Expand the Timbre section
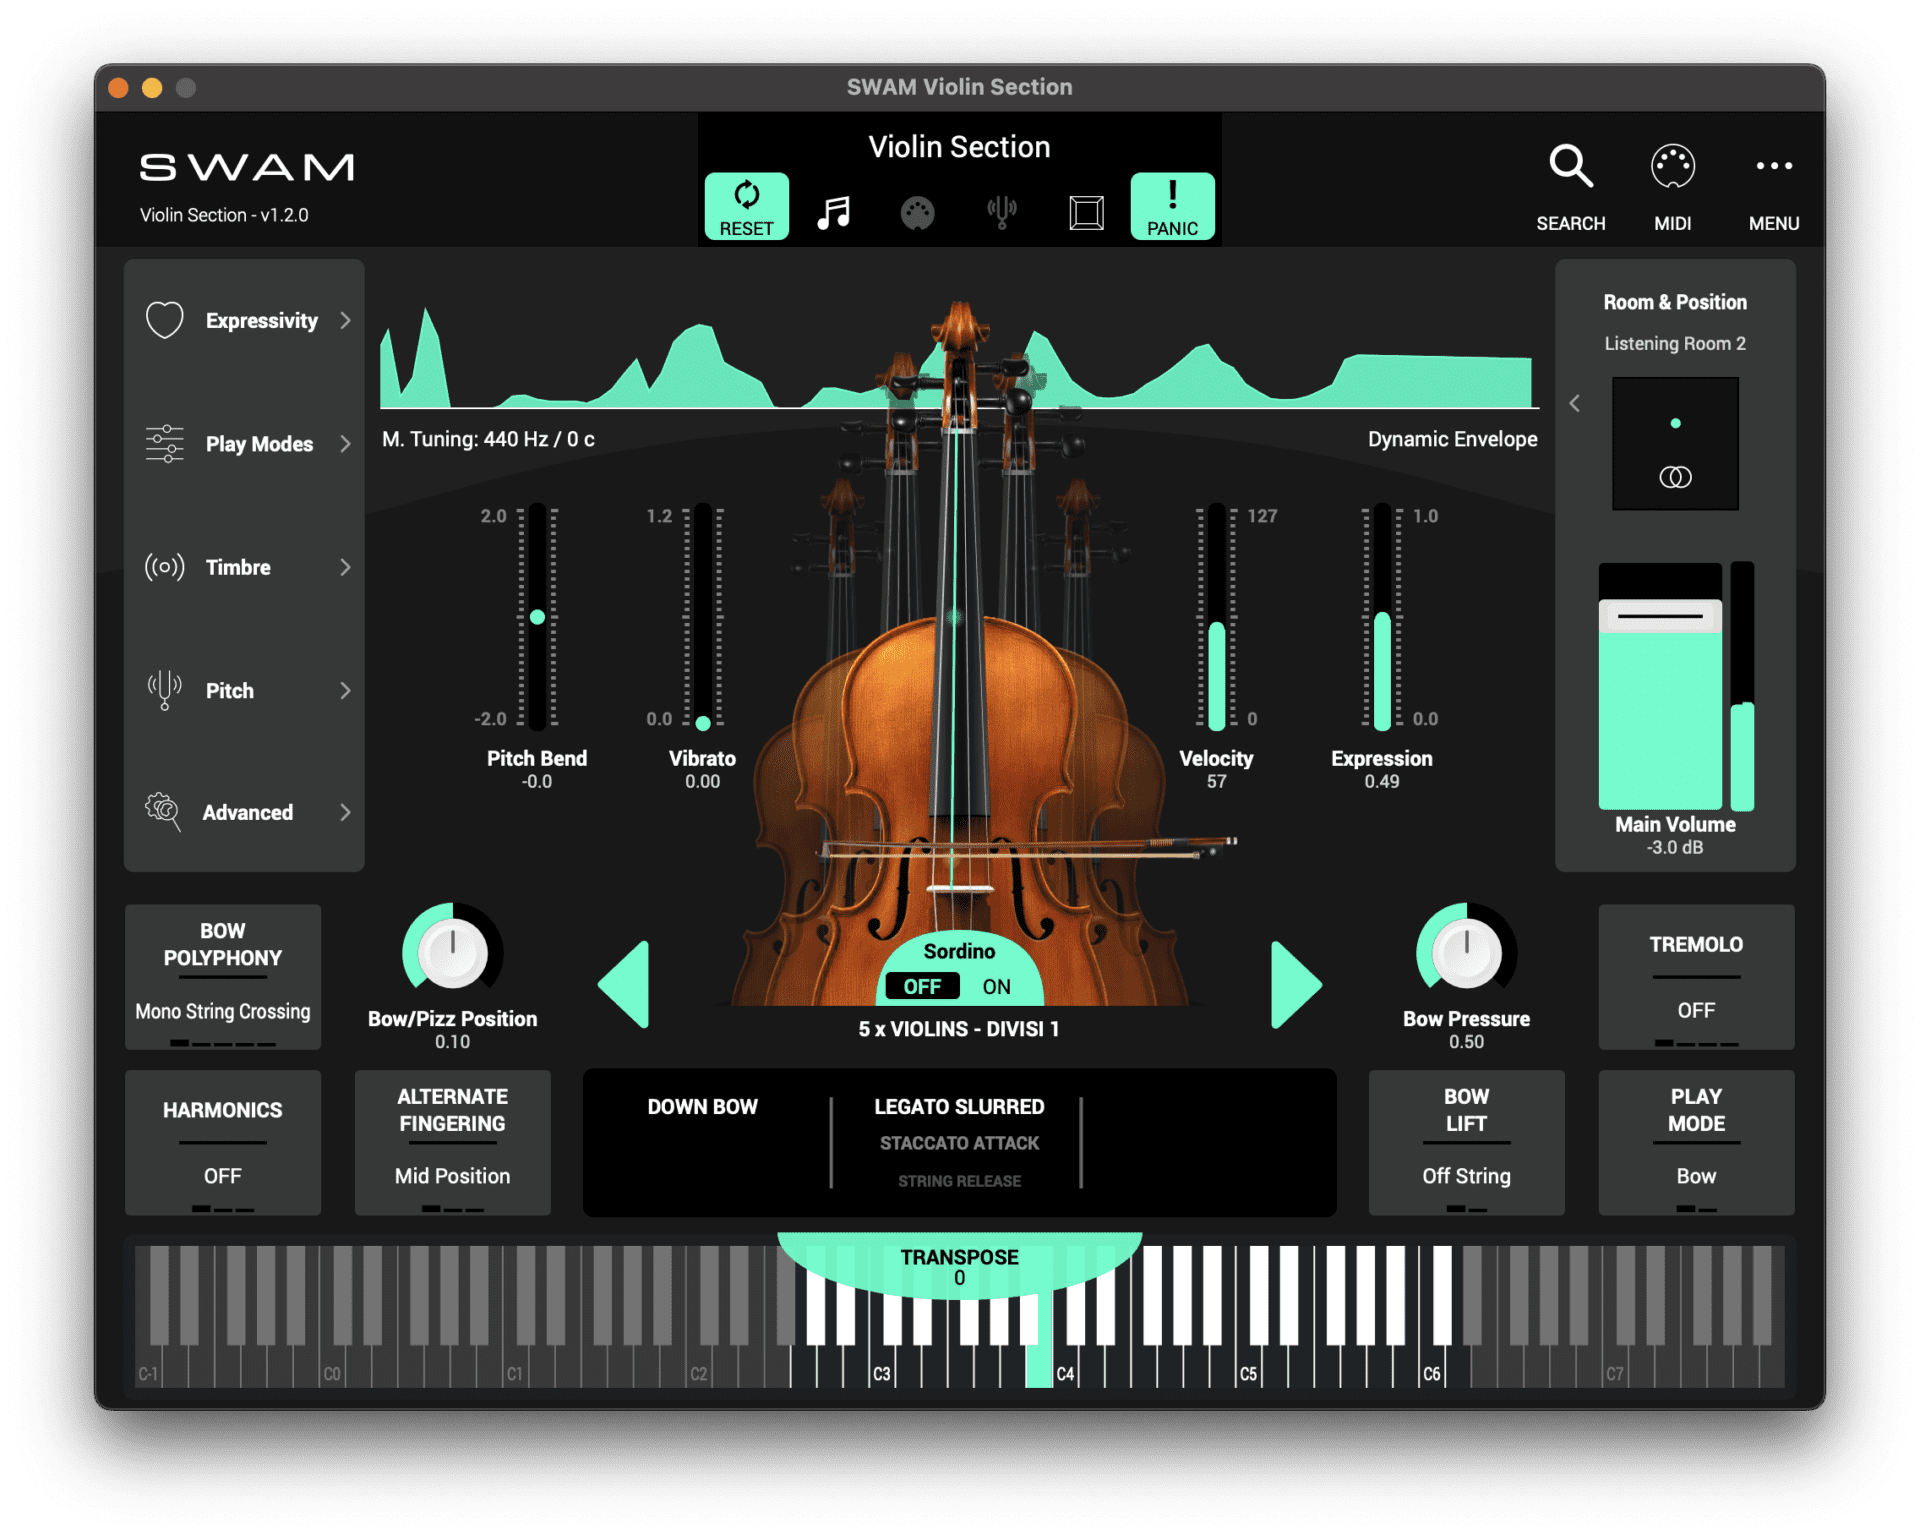This screenshot has width=1920, height=1535. [x=245, y=567]
